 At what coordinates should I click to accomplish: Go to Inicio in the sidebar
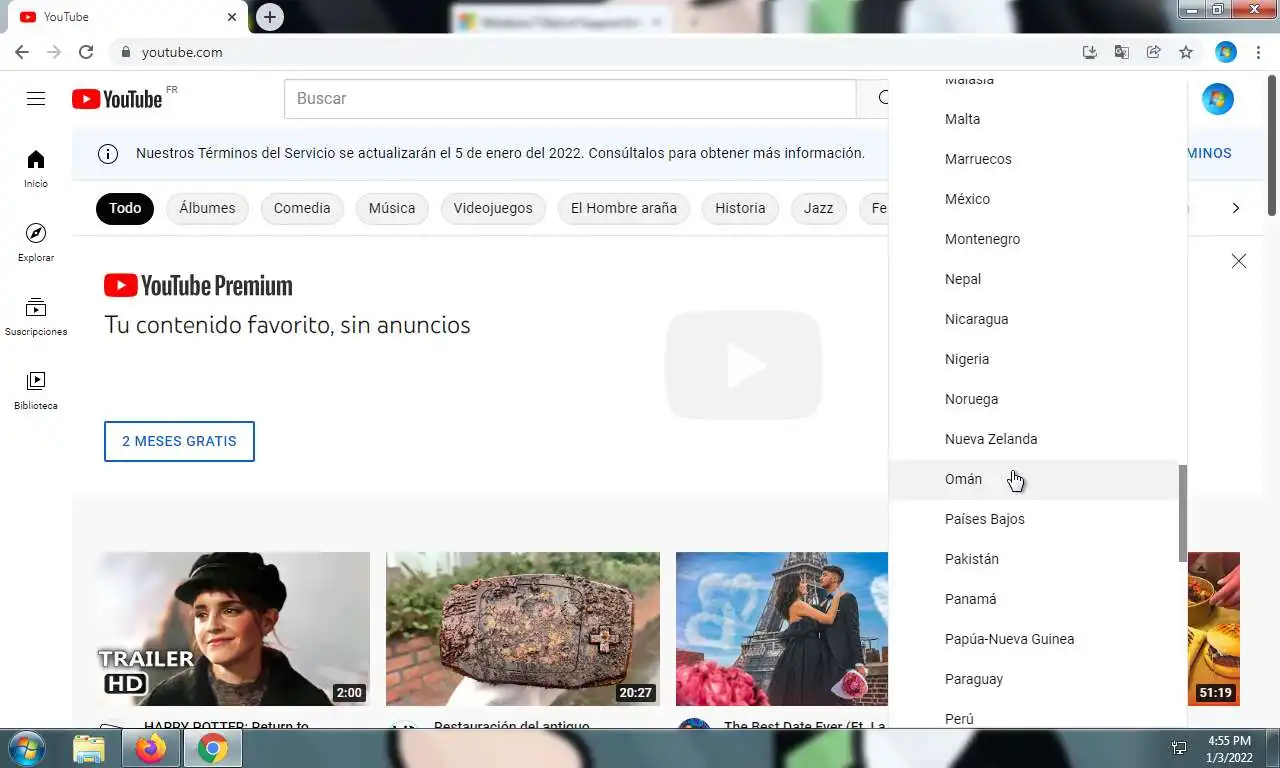point(36,169)
